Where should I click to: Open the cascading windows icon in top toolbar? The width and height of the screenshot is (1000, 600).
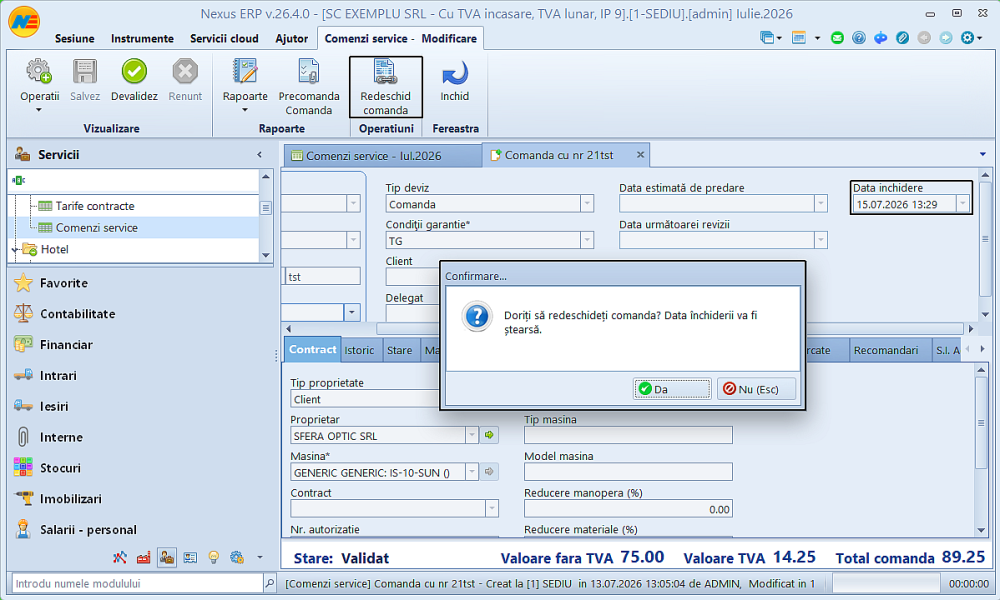point(767,38)
